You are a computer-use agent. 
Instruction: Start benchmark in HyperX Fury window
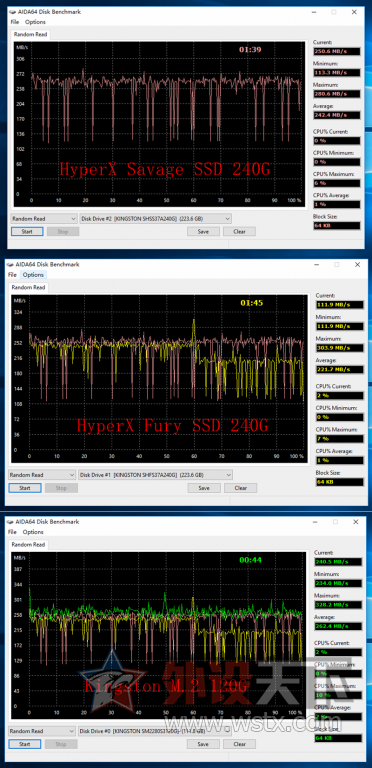click(x=25, y=488)
